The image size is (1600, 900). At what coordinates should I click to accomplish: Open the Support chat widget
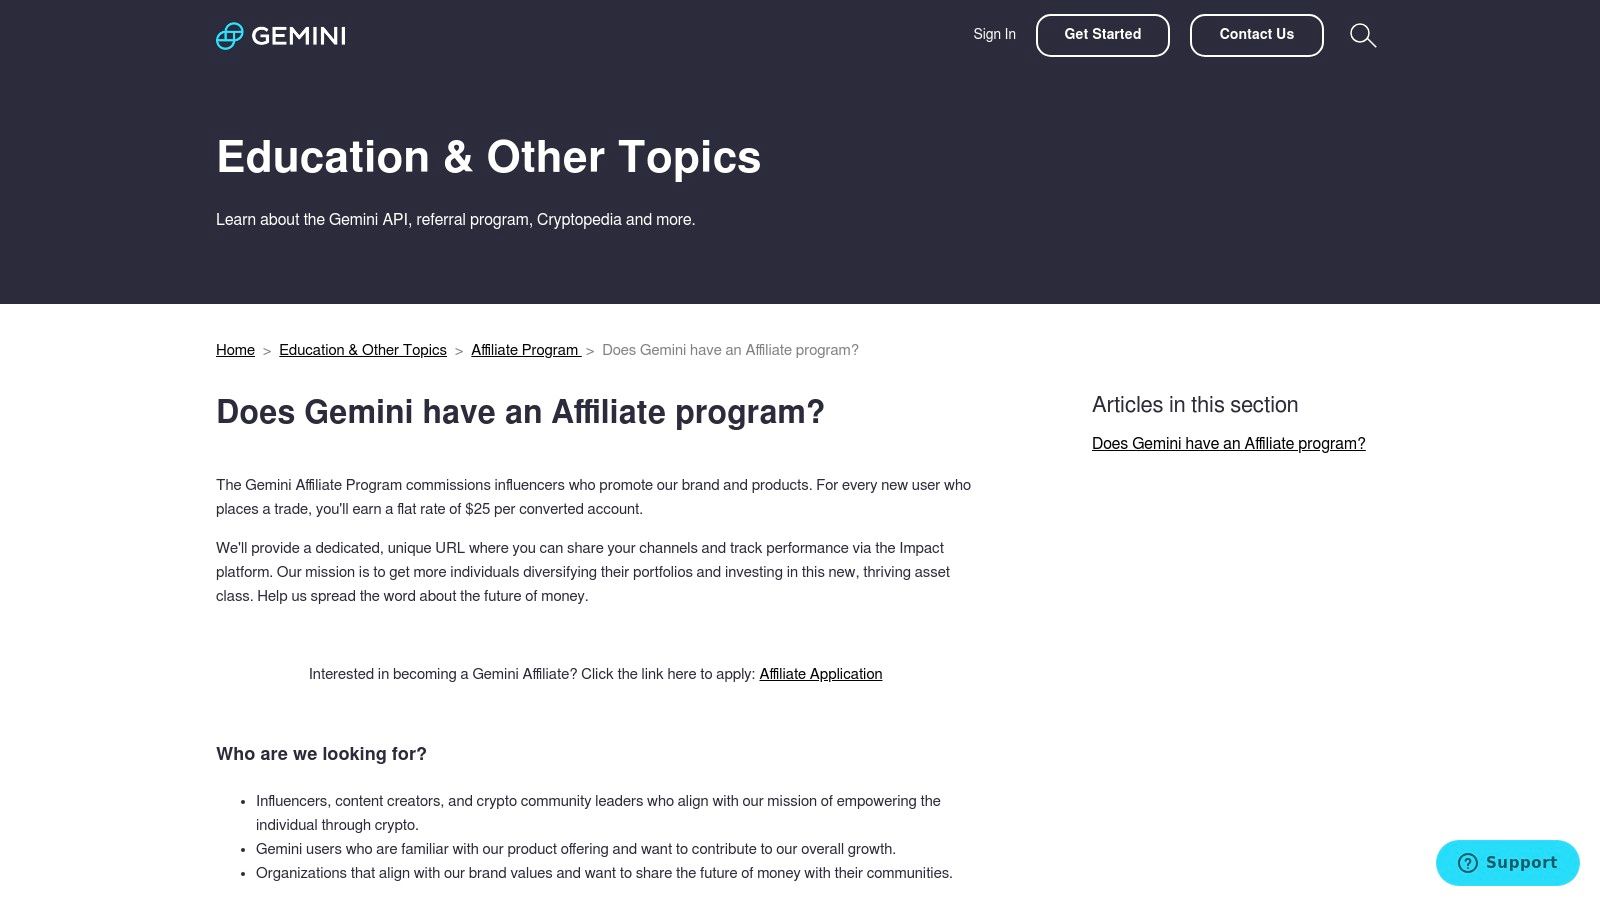pos(1508,862)
